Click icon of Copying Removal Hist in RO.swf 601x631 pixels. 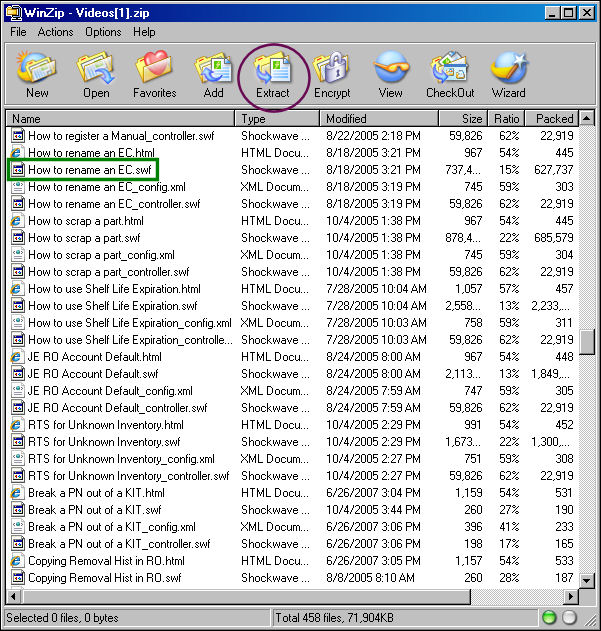[17, 578]
